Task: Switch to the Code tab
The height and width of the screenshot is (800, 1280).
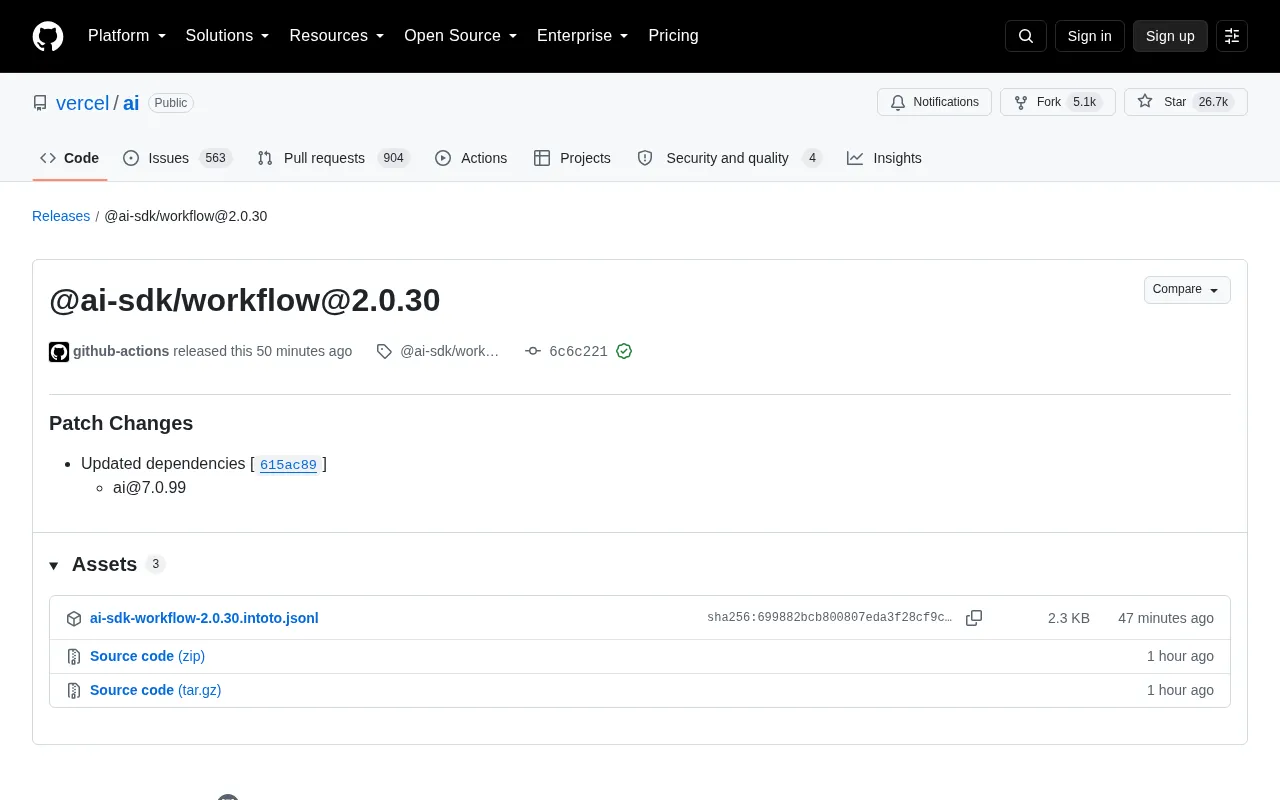Action: coord(70,158)
